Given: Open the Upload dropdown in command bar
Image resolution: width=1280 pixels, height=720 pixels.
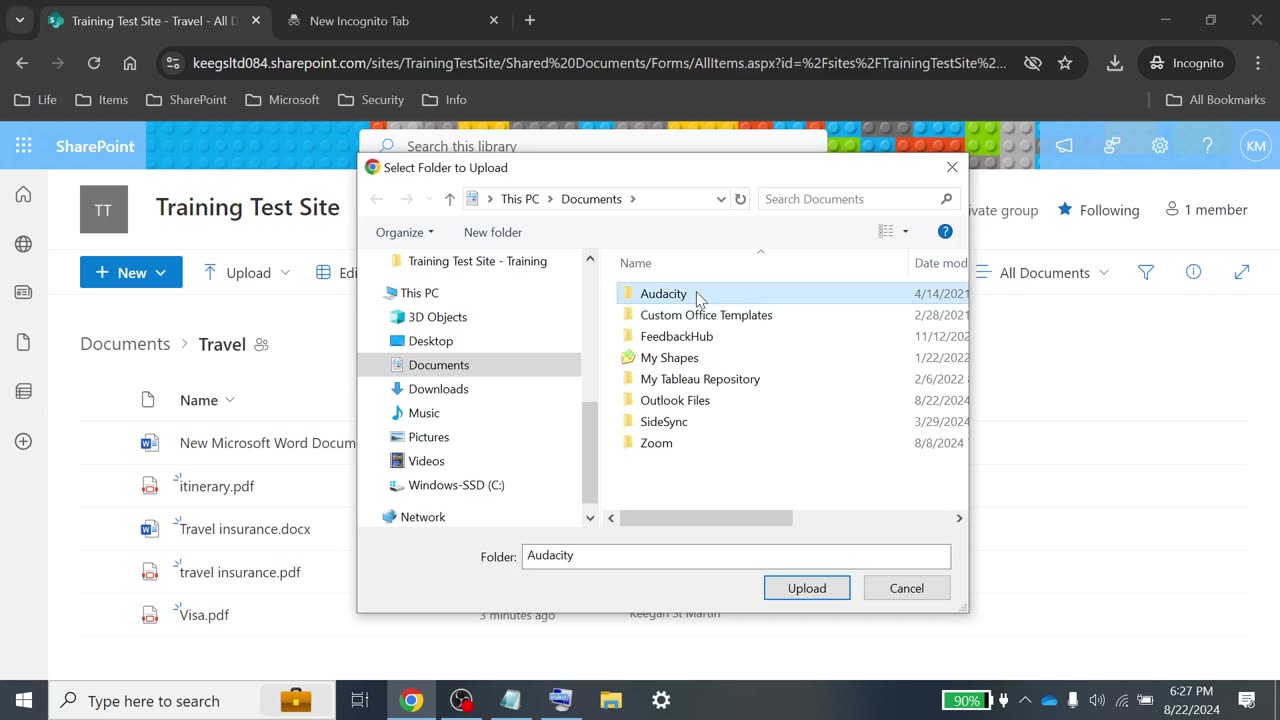Looking at the screenshot, I should tap(246, 272).
